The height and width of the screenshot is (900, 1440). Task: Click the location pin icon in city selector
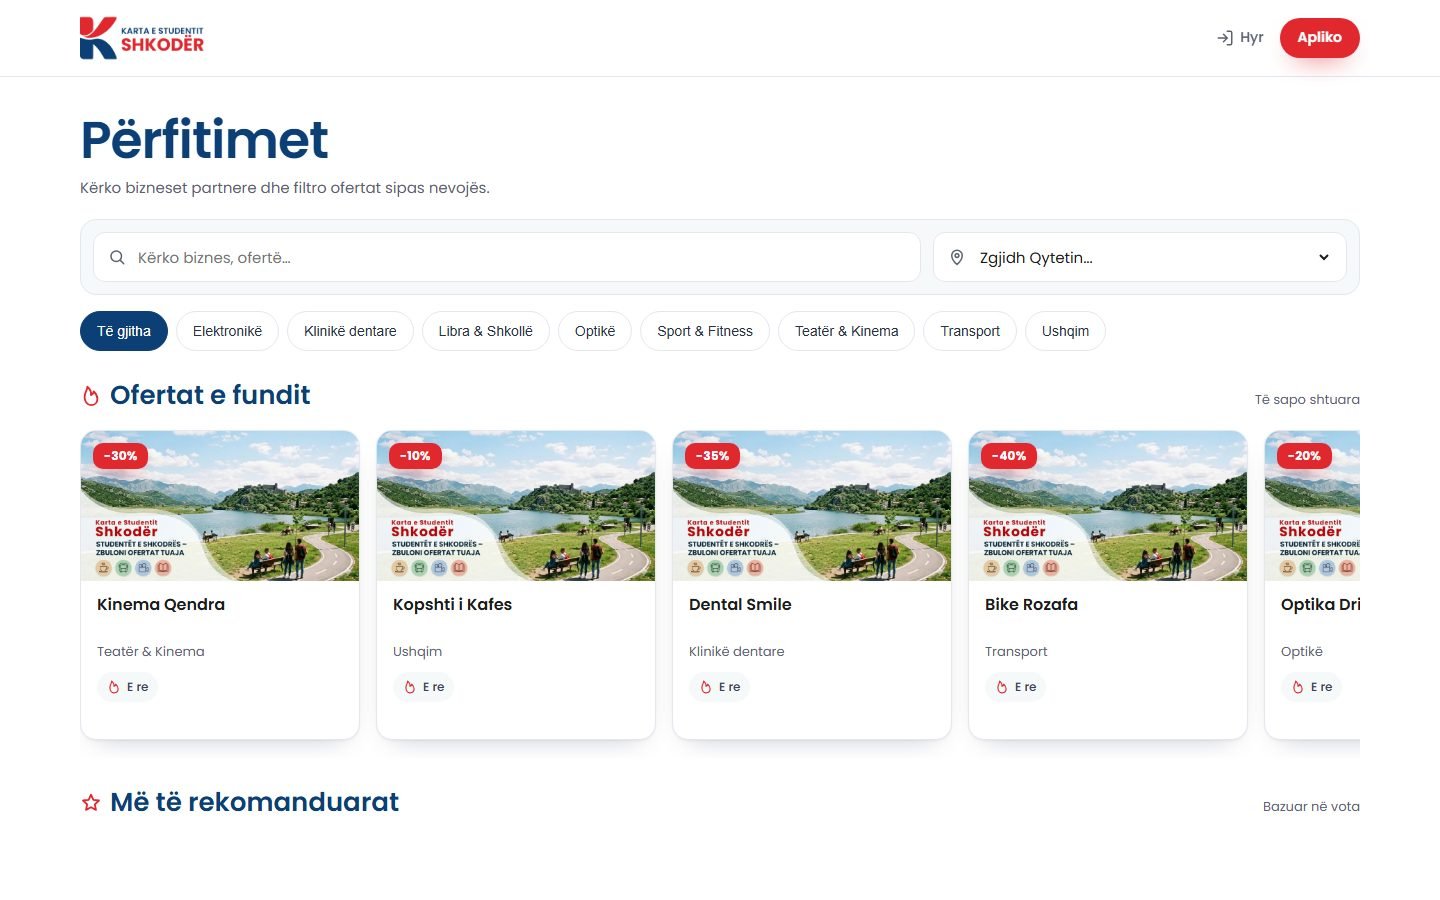957,258
